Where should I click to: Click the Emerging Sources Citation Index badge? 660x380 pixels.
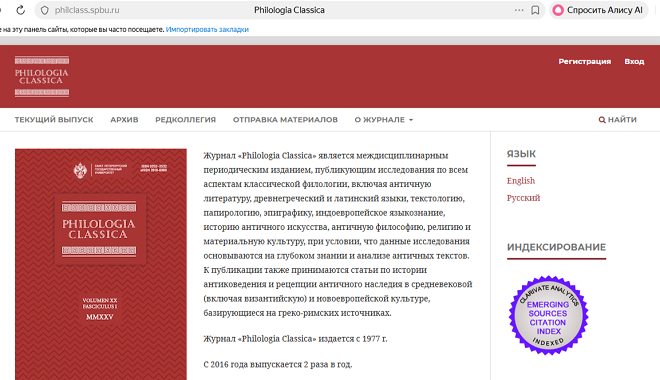pyautogui.click(x=548, y=315)
